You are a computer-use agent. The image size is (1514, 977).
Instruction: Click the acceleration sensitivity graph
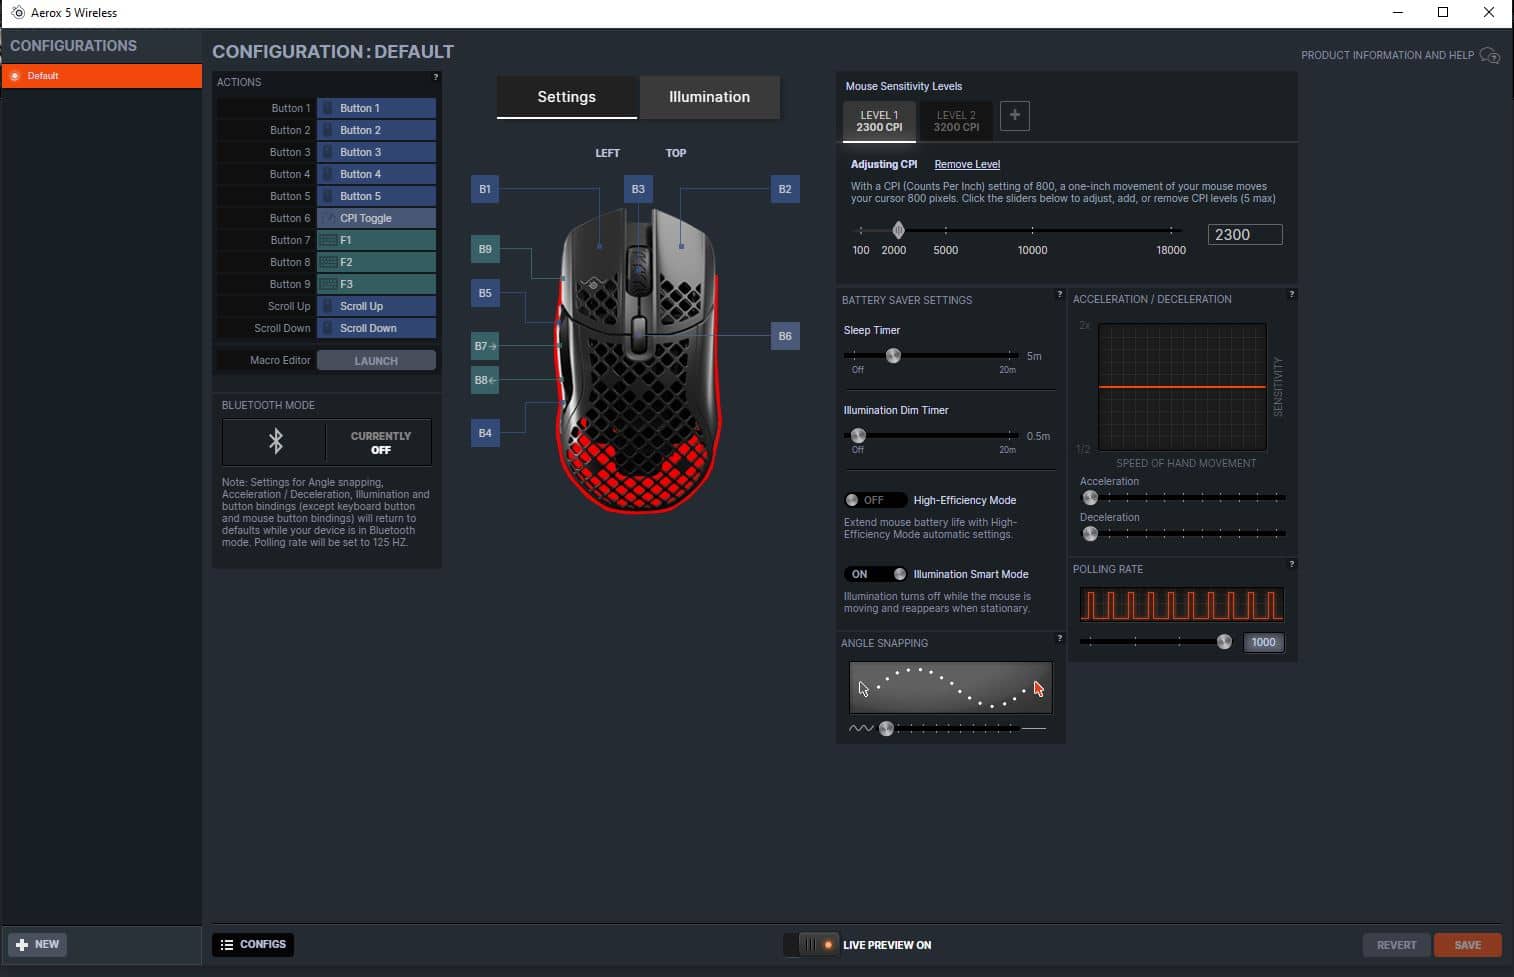tap(1182, 387)
